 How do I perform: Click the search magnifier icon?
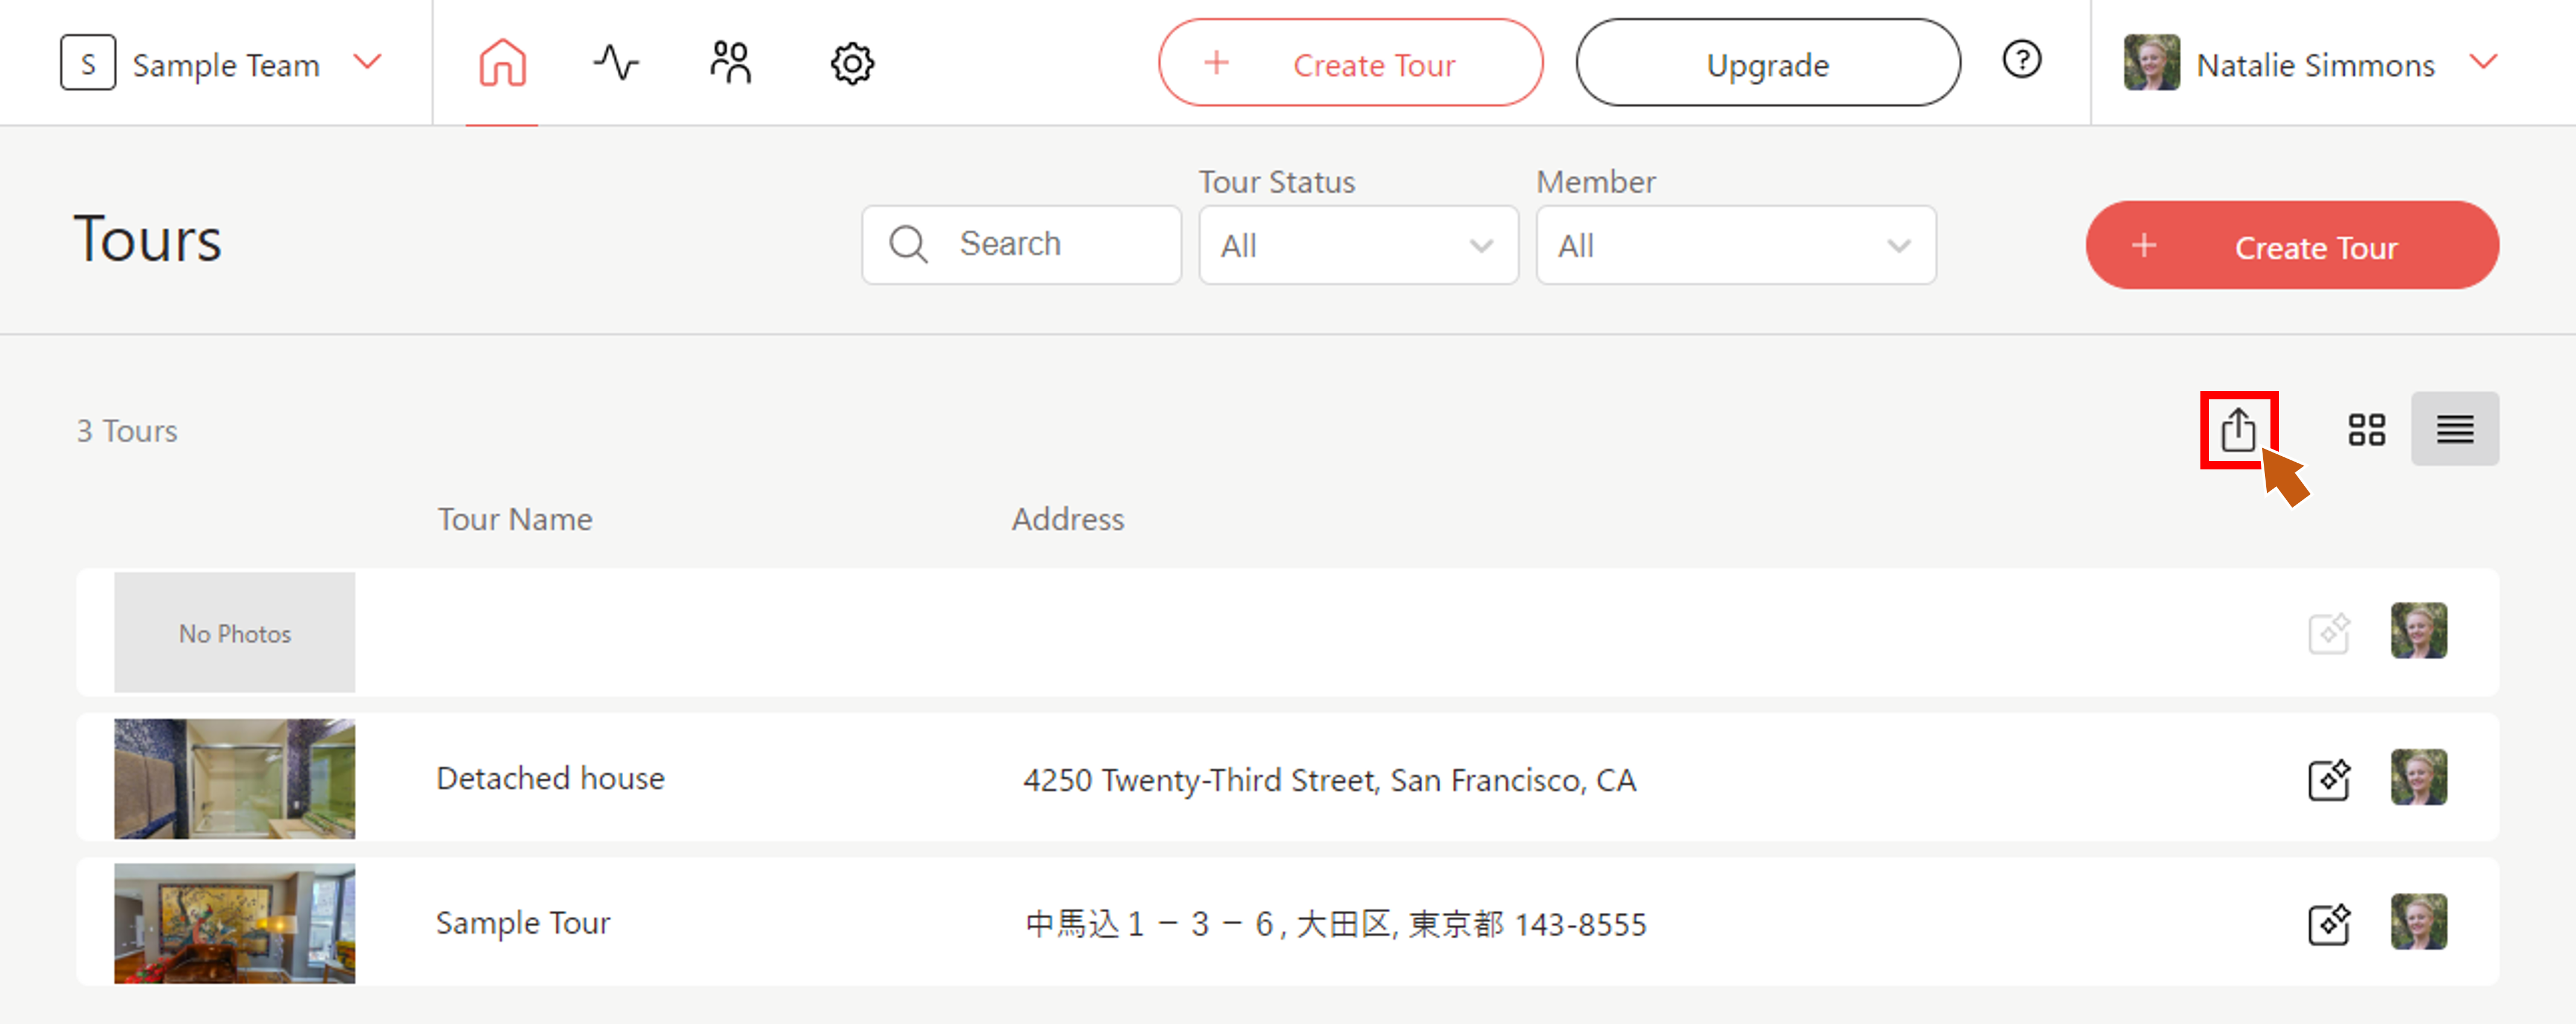[x=908, y=243]
